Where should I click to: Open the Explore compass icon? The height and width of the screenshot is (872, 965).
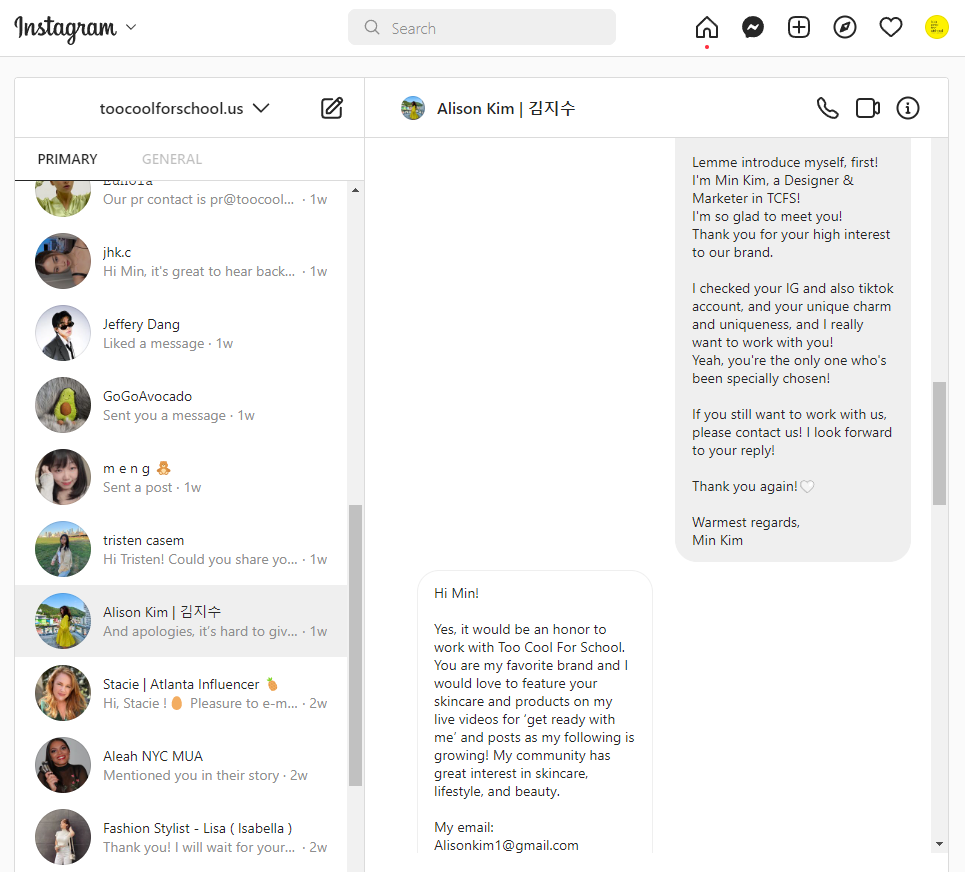(x=844, y=27)
